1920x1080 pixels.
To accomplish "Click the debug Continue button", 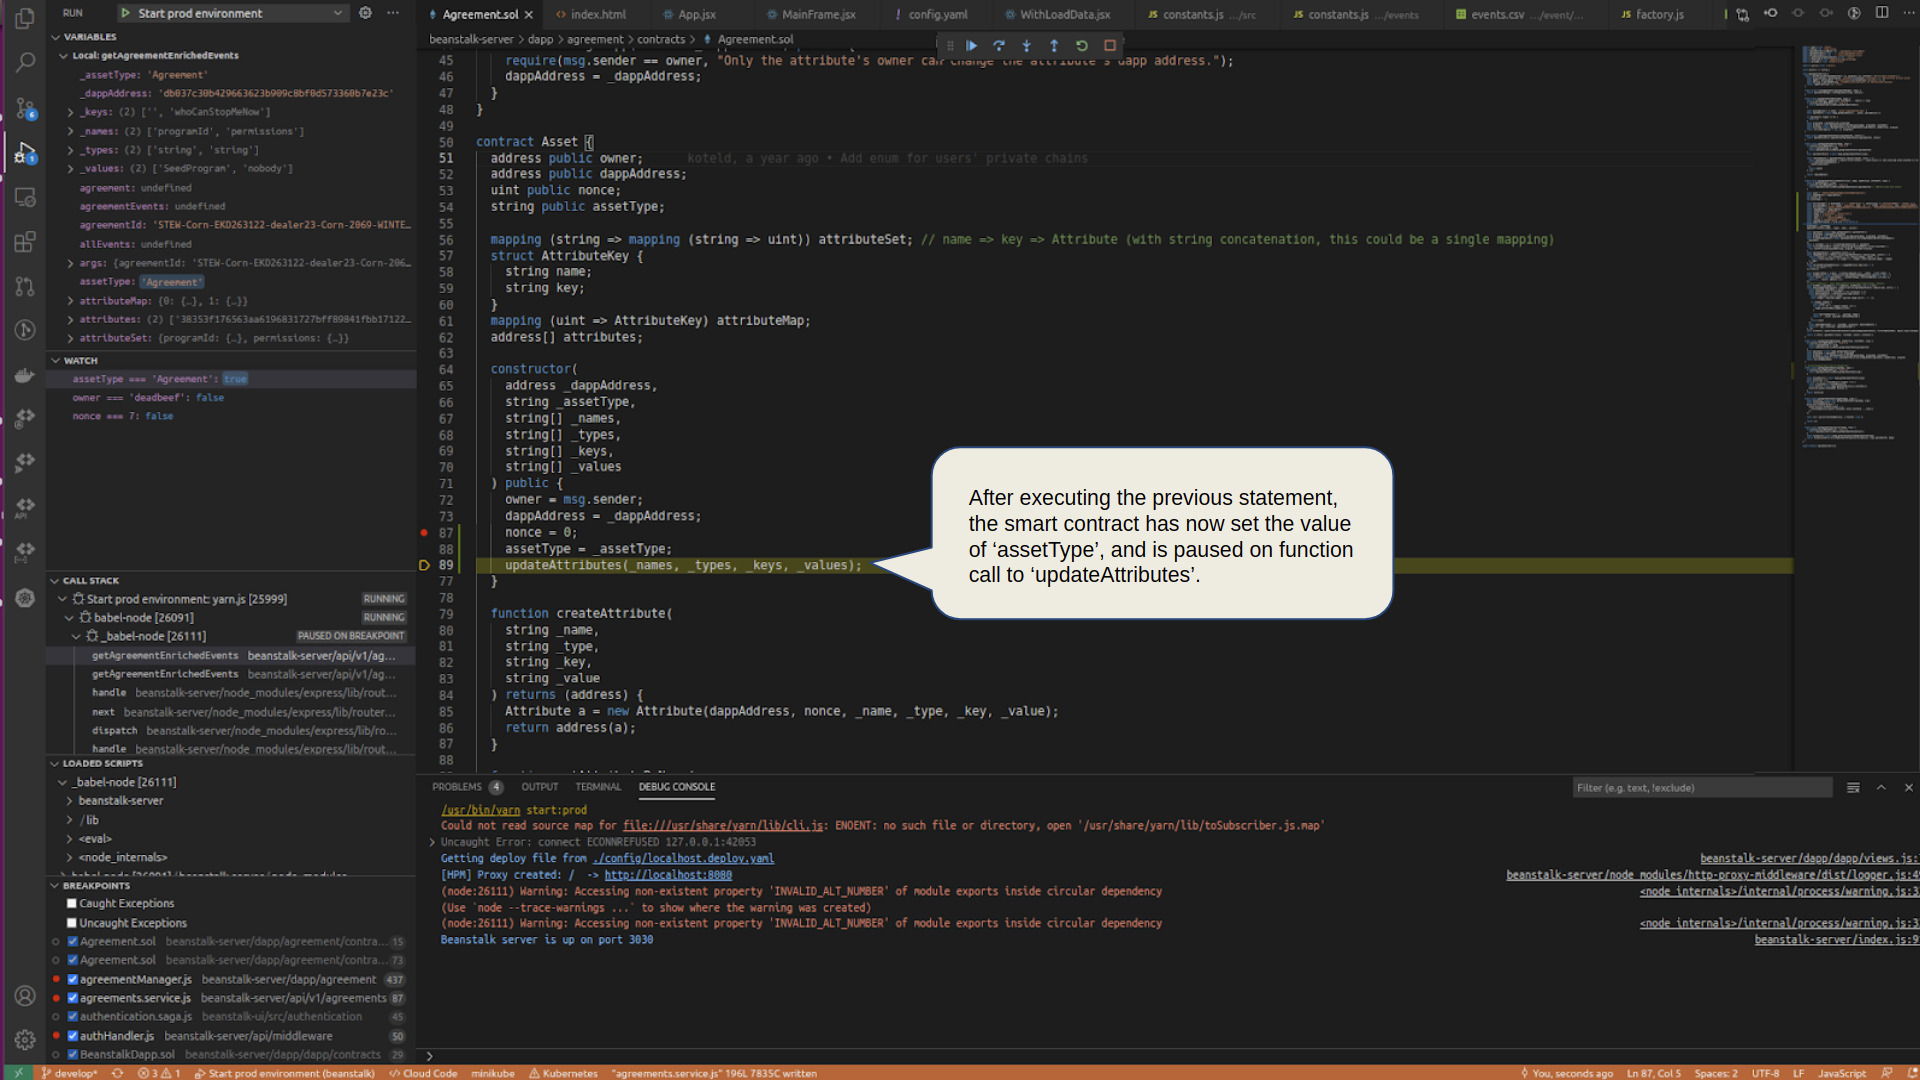I will point(971,46).
